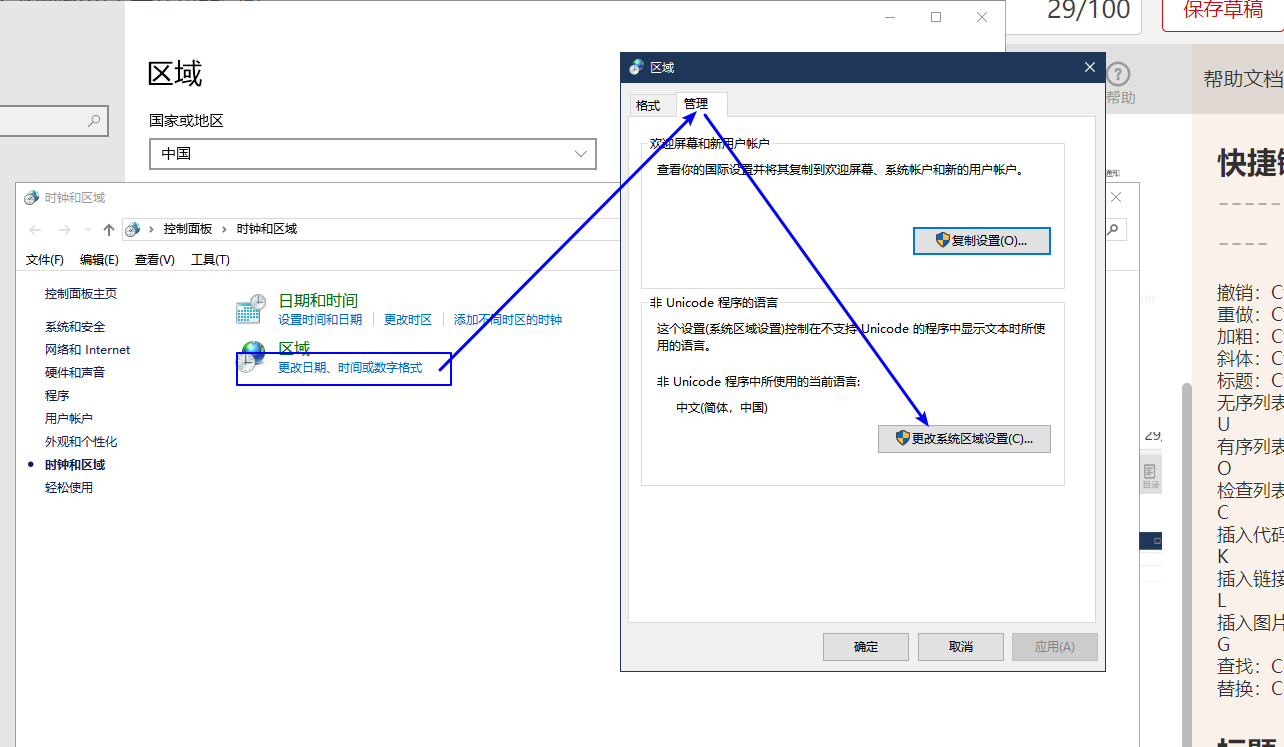Screen dimensions: 1284x747
Task: Click control panel search magnifier icon
Action: 1112,229
